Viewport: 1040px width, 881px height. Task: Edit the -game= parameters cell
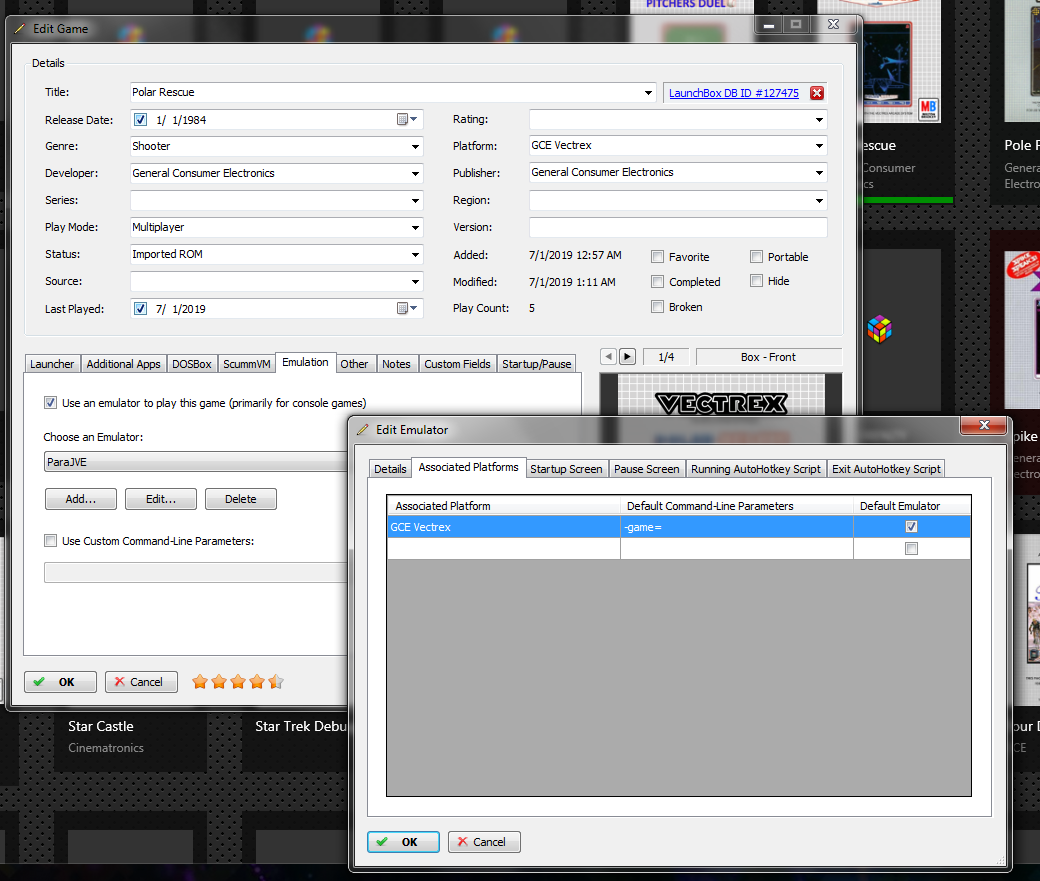tap(737, 527)
